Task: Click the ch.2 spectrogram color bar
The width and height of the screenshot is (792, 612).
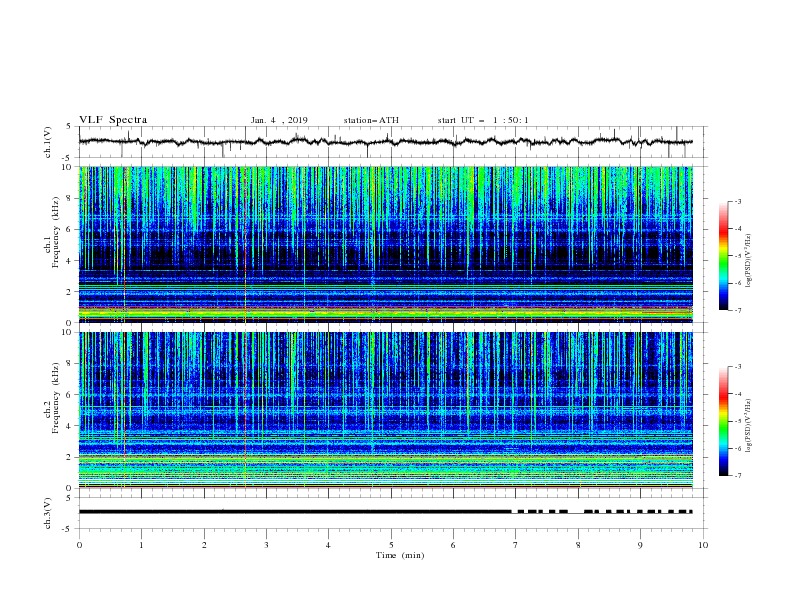Action: tap(724, 421)
